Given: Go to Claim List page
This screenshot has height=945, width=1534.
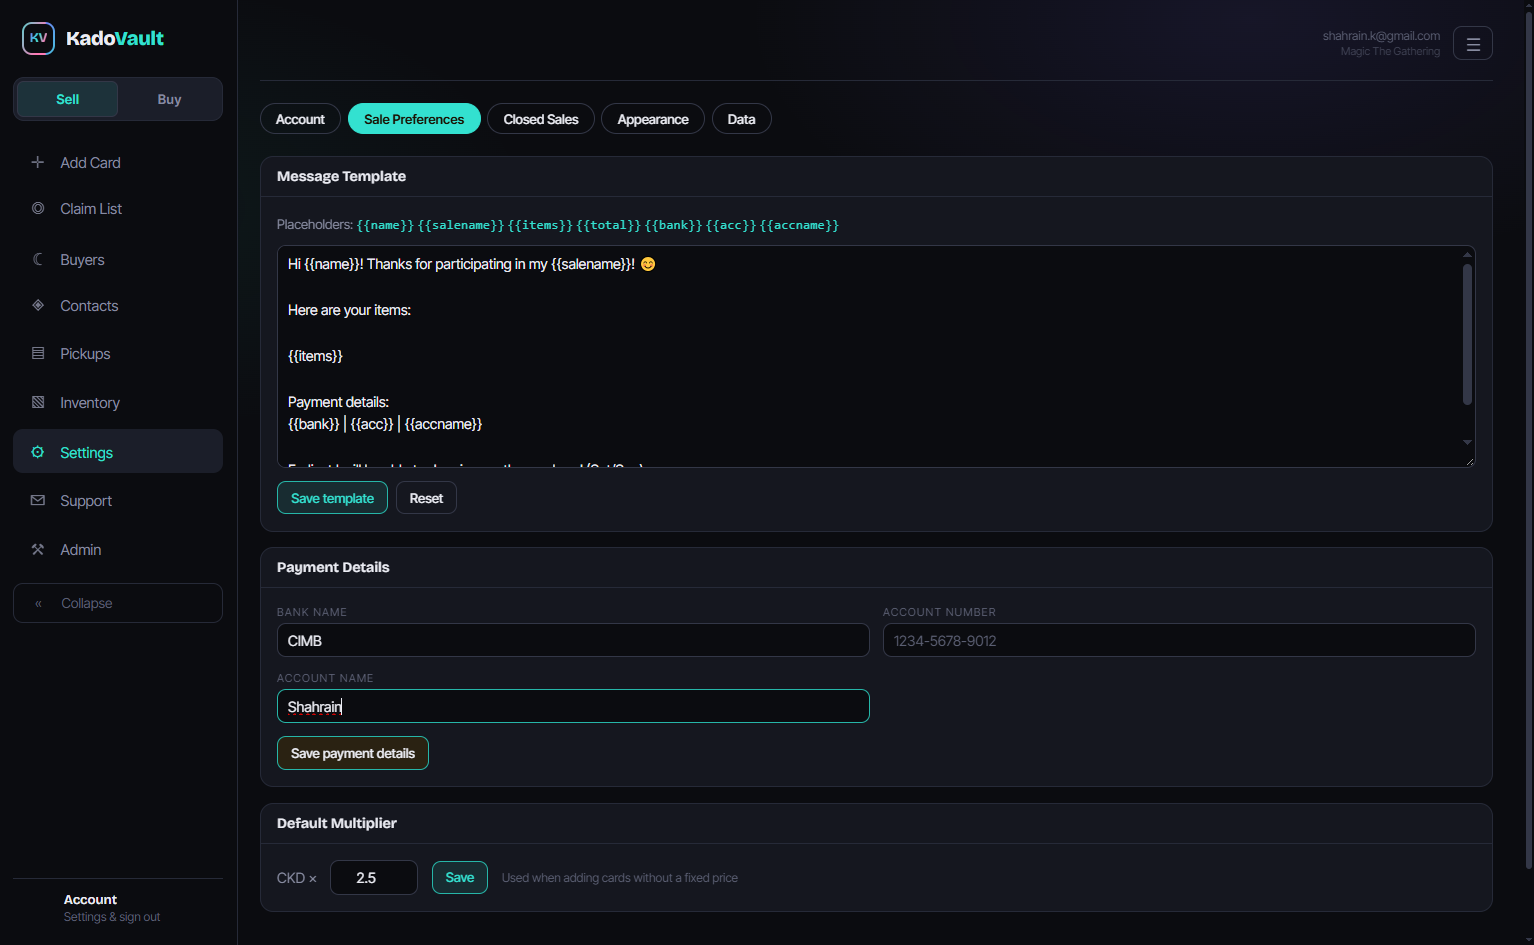Looking at the screenshot, I should point(118,208).
